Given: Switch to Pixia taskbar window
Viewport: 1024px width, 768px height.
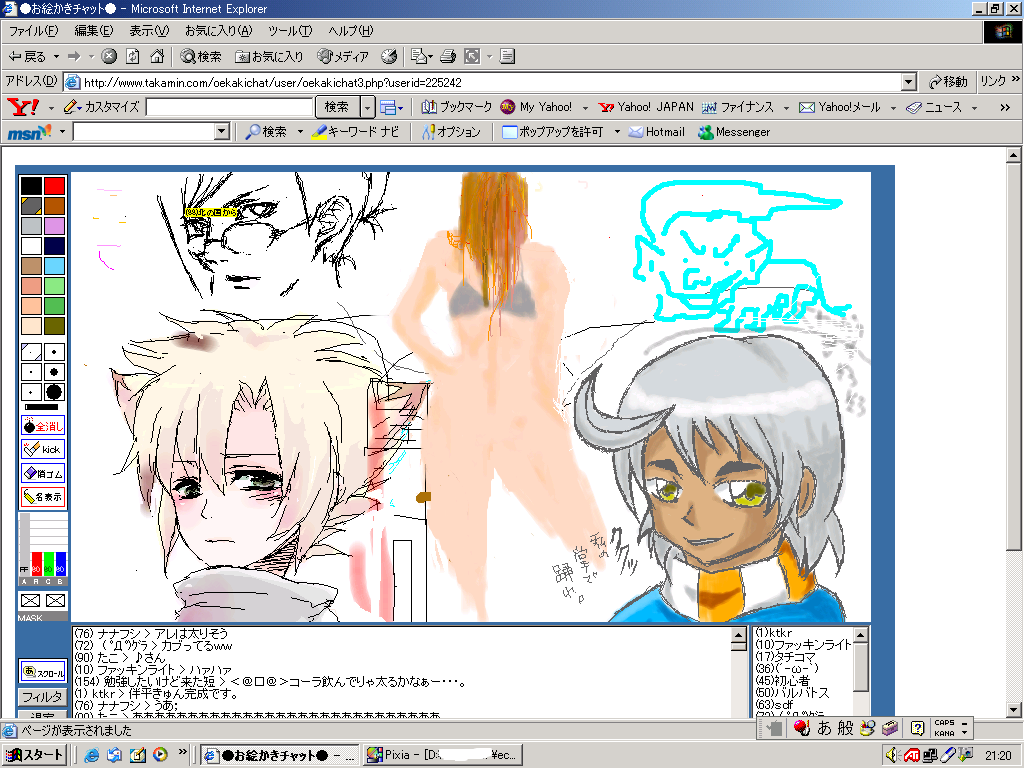Looking at the screenshot, I should (x=441, y=755).
